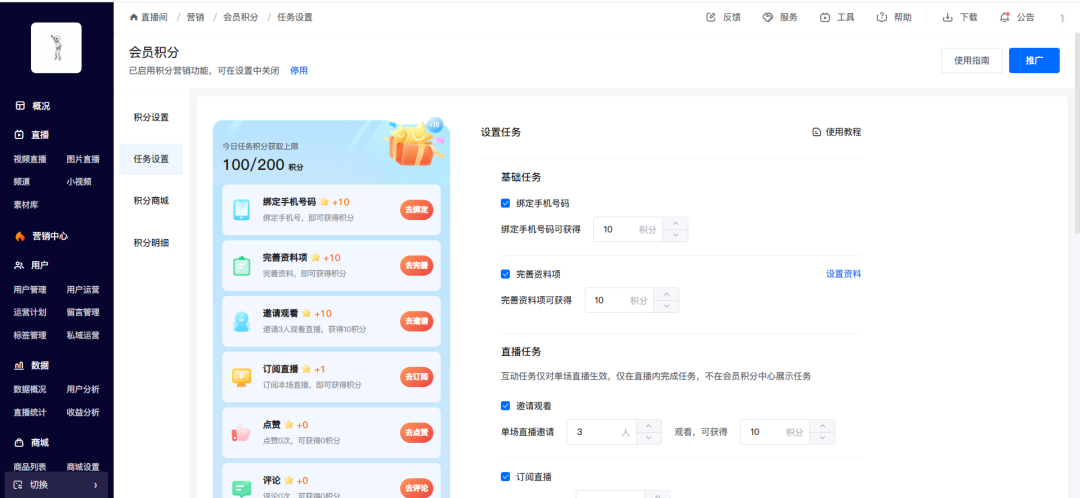Uncheck the 绑定手机号码 checkbox
The height and width of the screenshot is (498, 1080).
click(x=505, y=203)
